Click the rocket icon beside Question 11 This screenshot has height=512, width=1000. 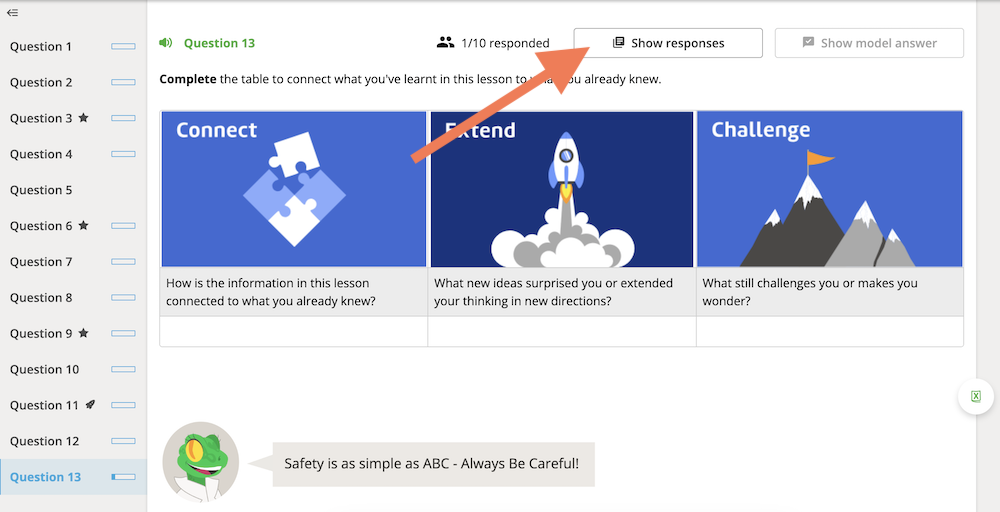90,405
